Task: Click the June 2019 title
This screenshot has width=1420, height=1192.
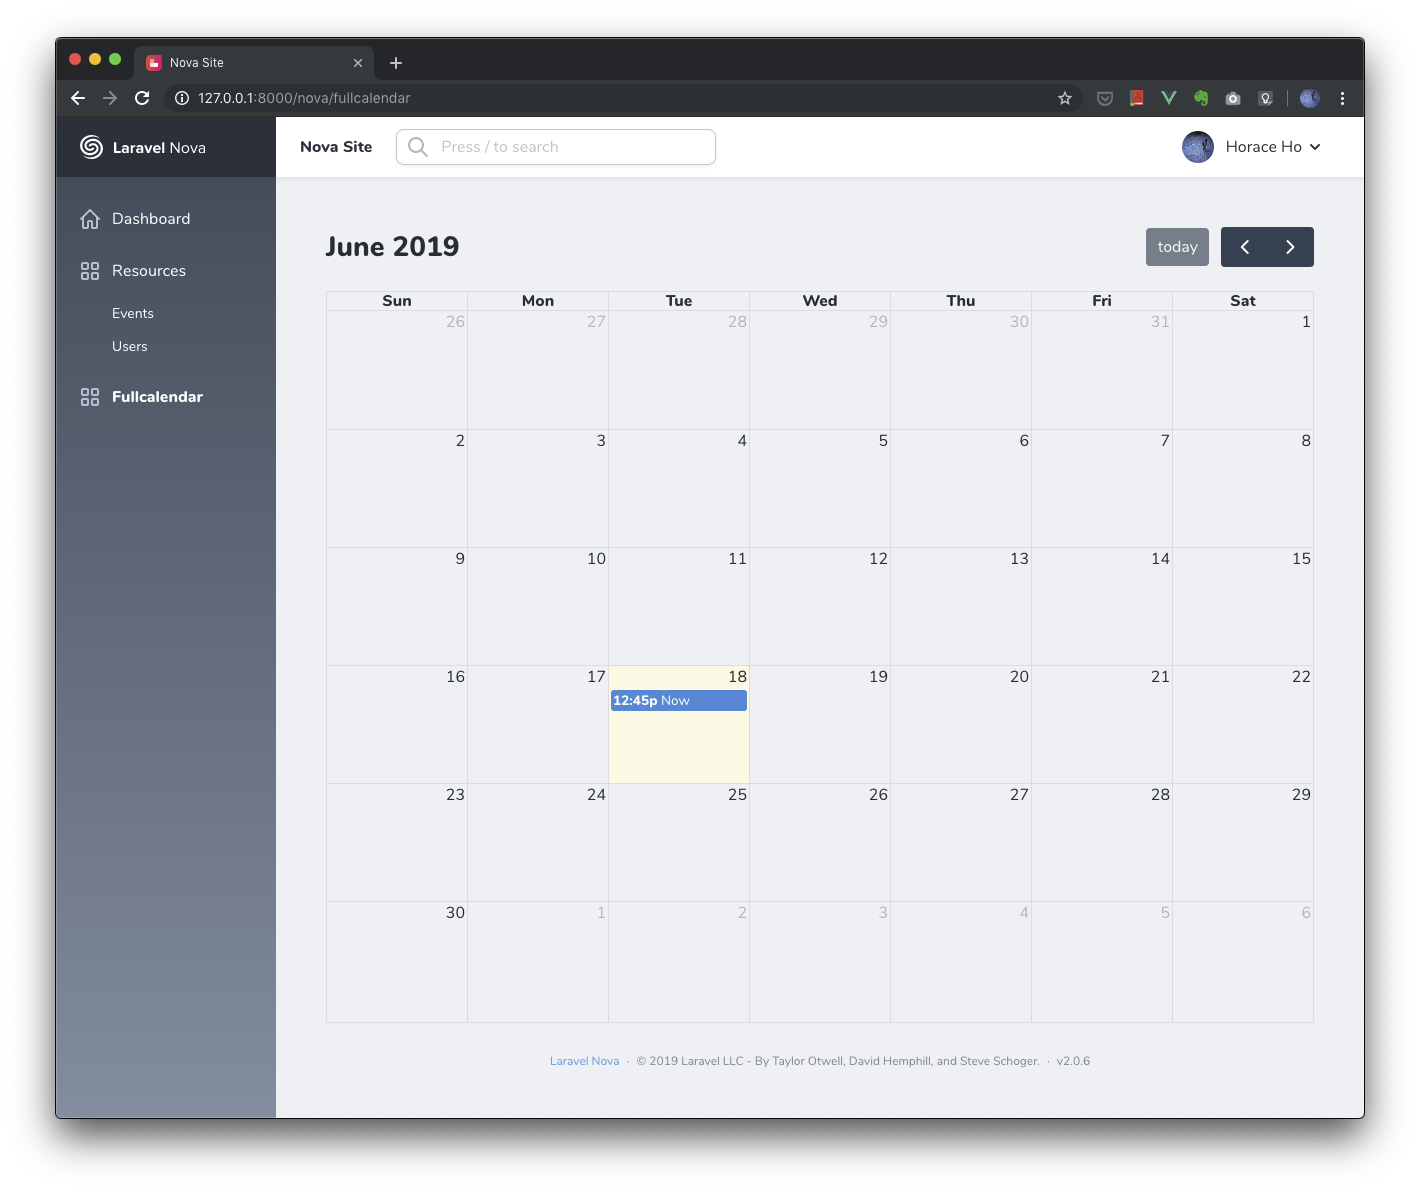Action: [392, 247]
